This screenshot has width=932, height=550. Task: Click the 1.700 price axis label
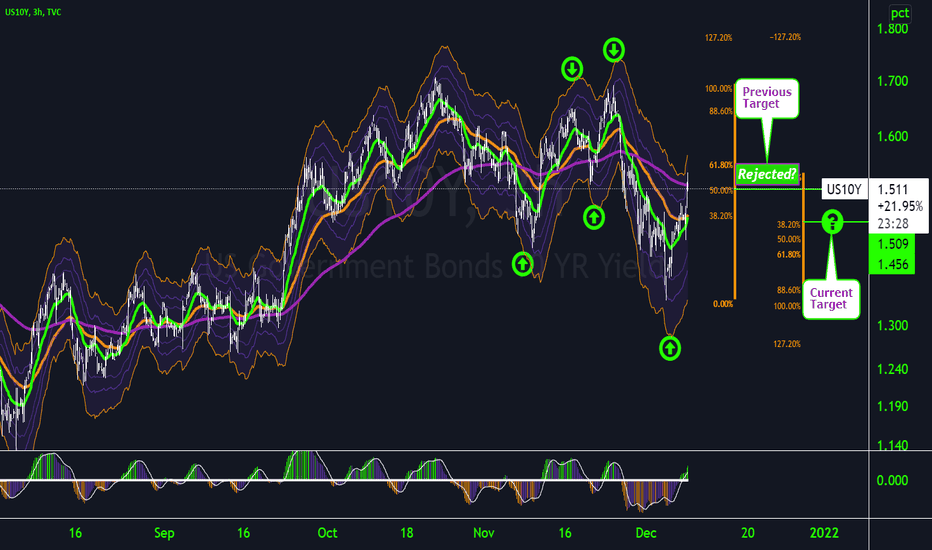893,81
